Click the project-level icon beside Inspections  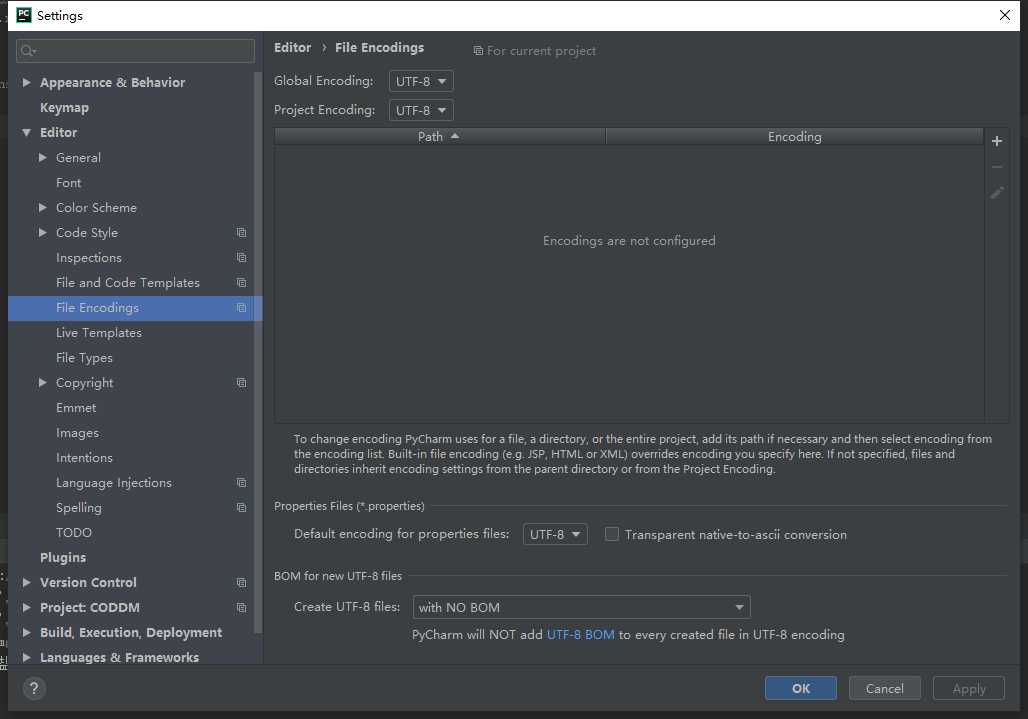241,258
